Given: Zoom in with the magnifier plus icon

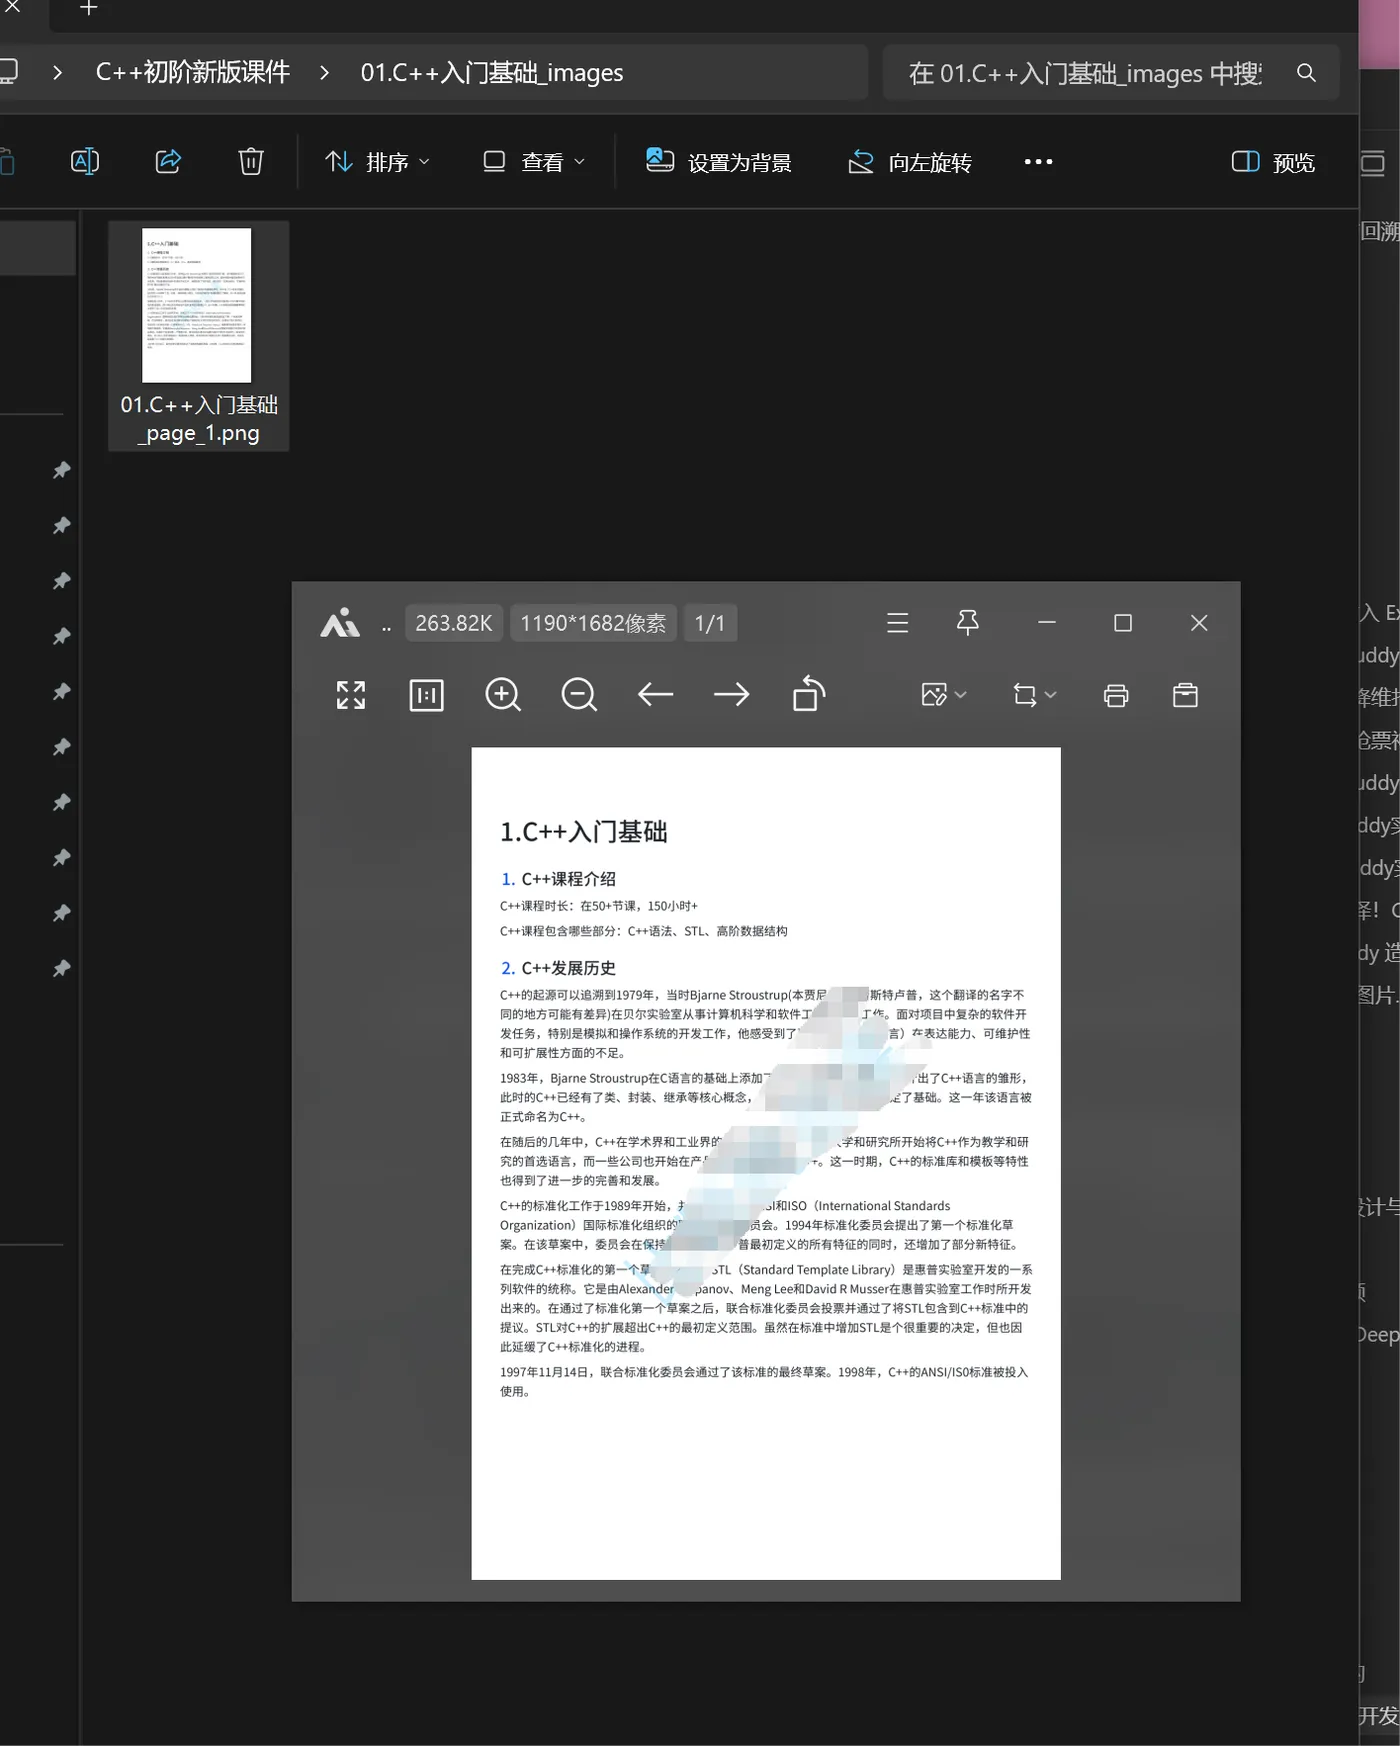Looking at the screenshot, I should (503, 695).
